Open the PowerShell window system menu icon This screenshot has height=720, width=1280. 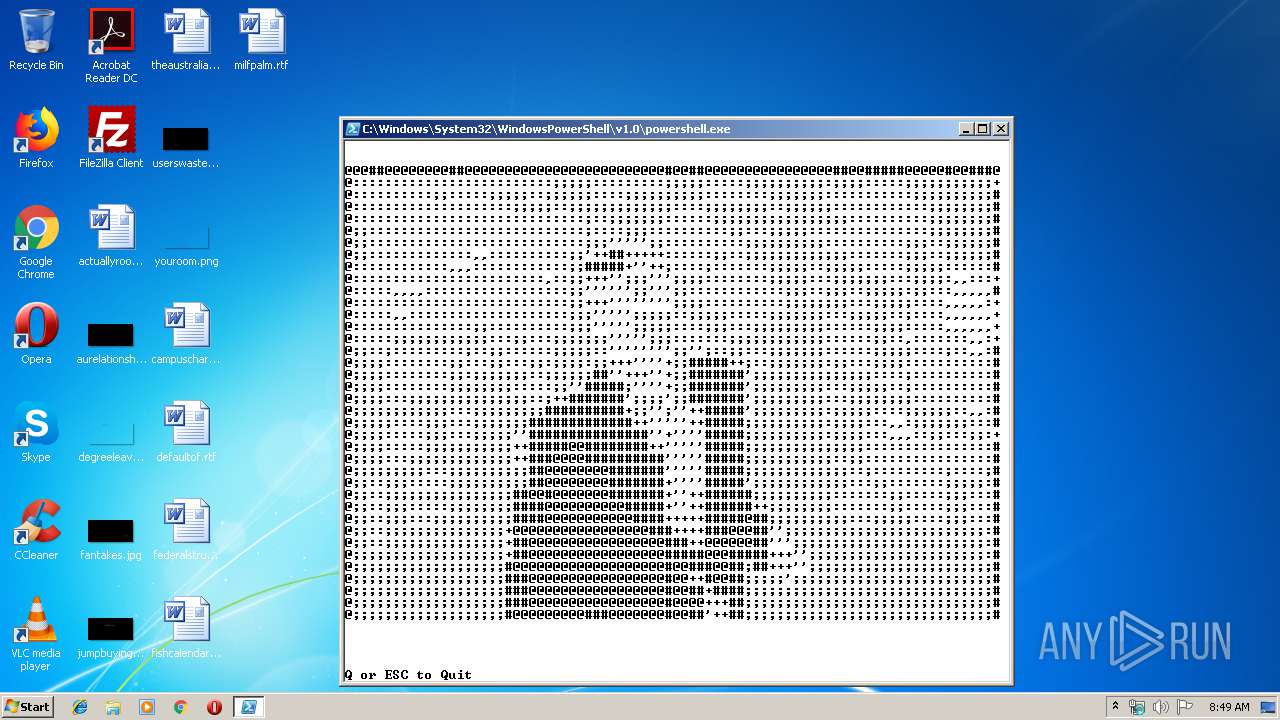(x=353, y=129)
